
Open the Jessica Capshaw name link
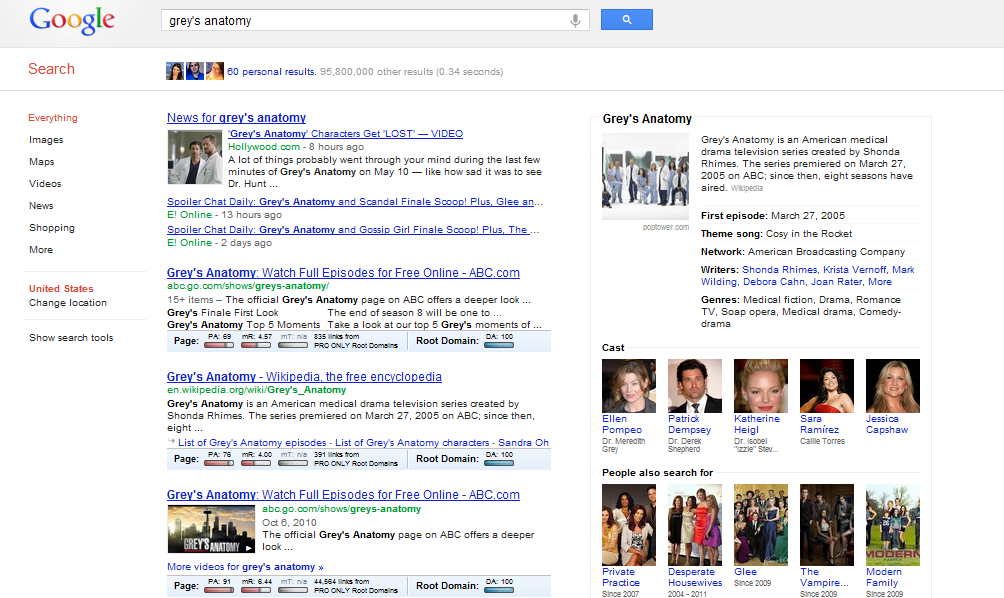point(887,424)
